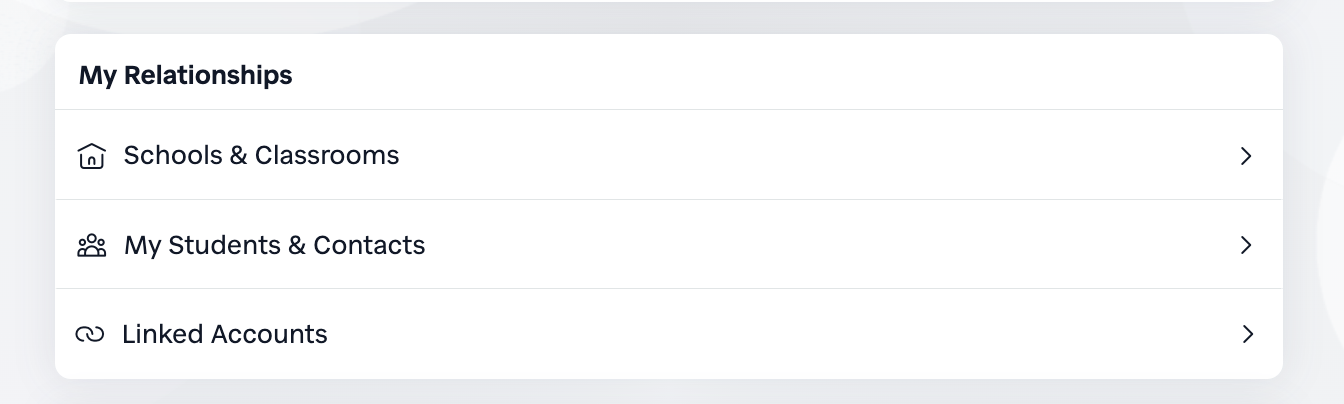Click the word "Classrooms" in the first row

[x=327, y=156]
